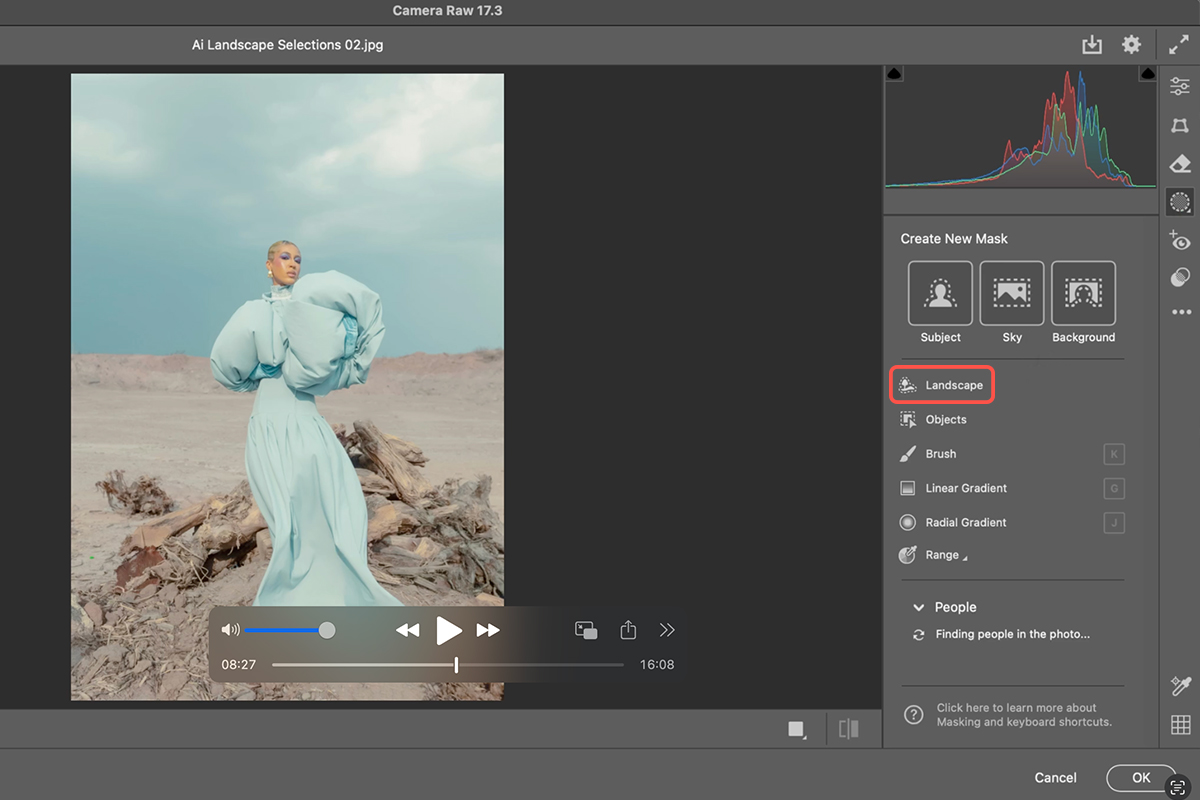Open the Presets overlapping circles icon
1200x800 pixels.
coord(1180,277)
